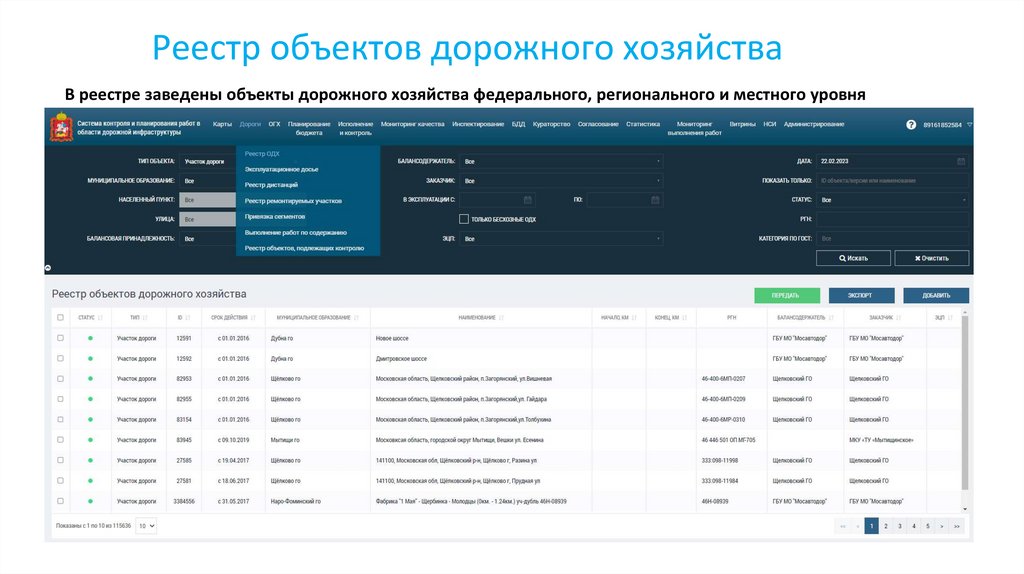The image size is (1024, 574).
Task: Open the Категория по ГОСТ dropdown
Action: click(x=892, y=239)
